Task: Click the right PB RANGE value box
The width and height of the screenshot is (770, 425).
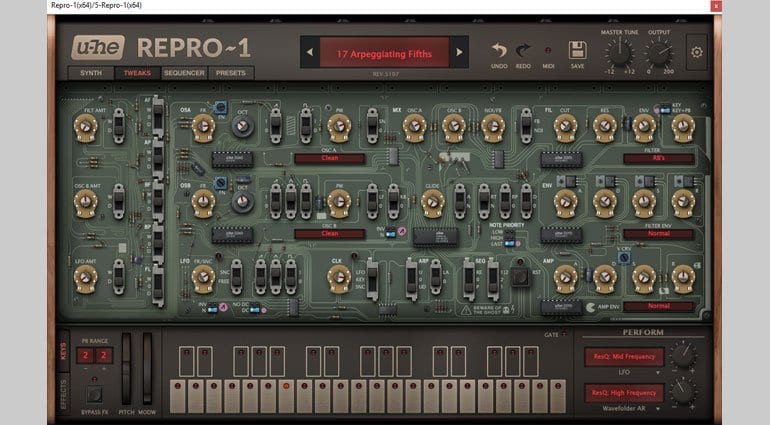Action: (x=104, y=356)
